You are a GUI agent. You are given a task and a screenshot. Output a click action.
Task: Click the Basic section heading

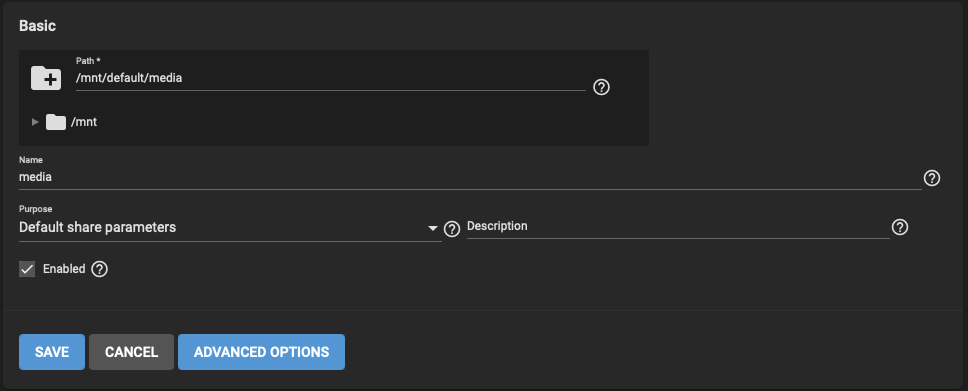38,26
